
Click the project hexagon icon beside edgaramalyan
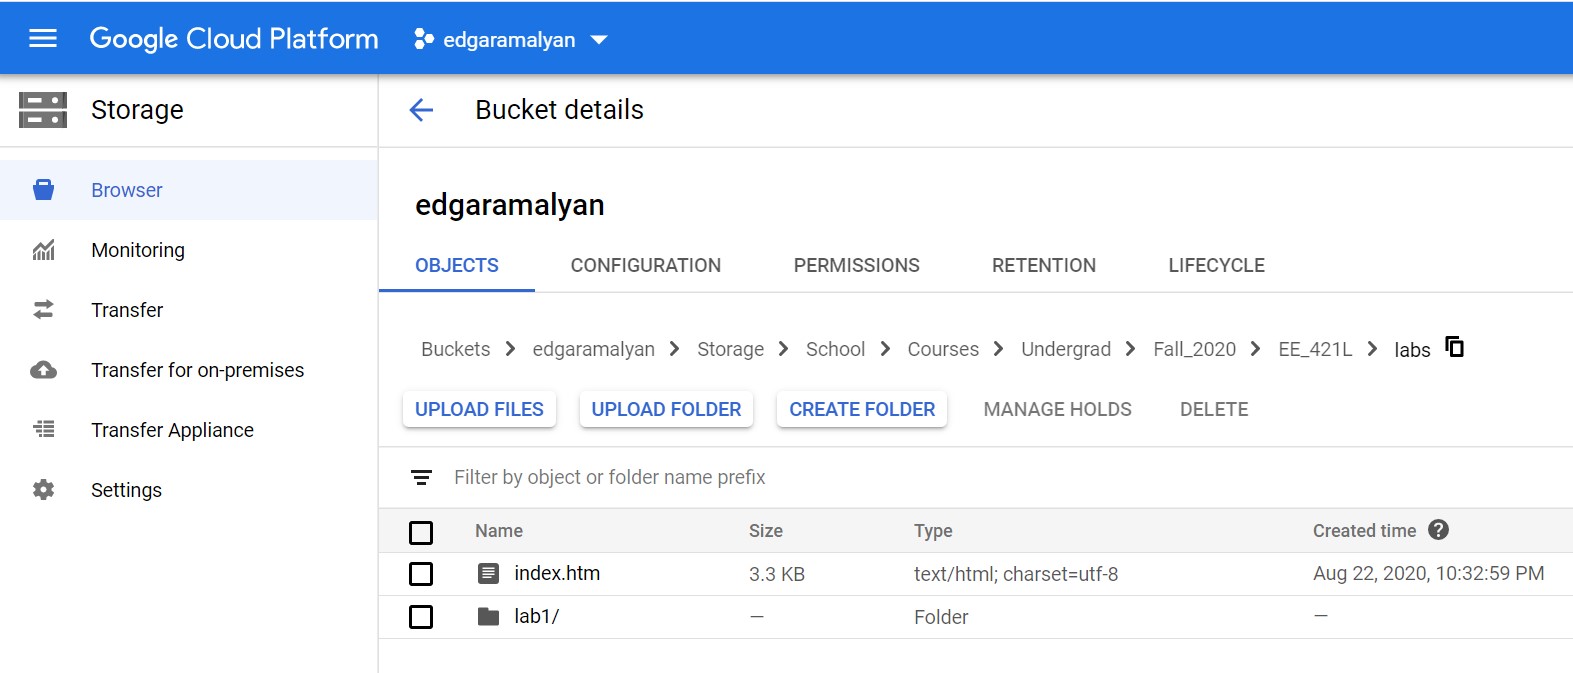(424, 39)
